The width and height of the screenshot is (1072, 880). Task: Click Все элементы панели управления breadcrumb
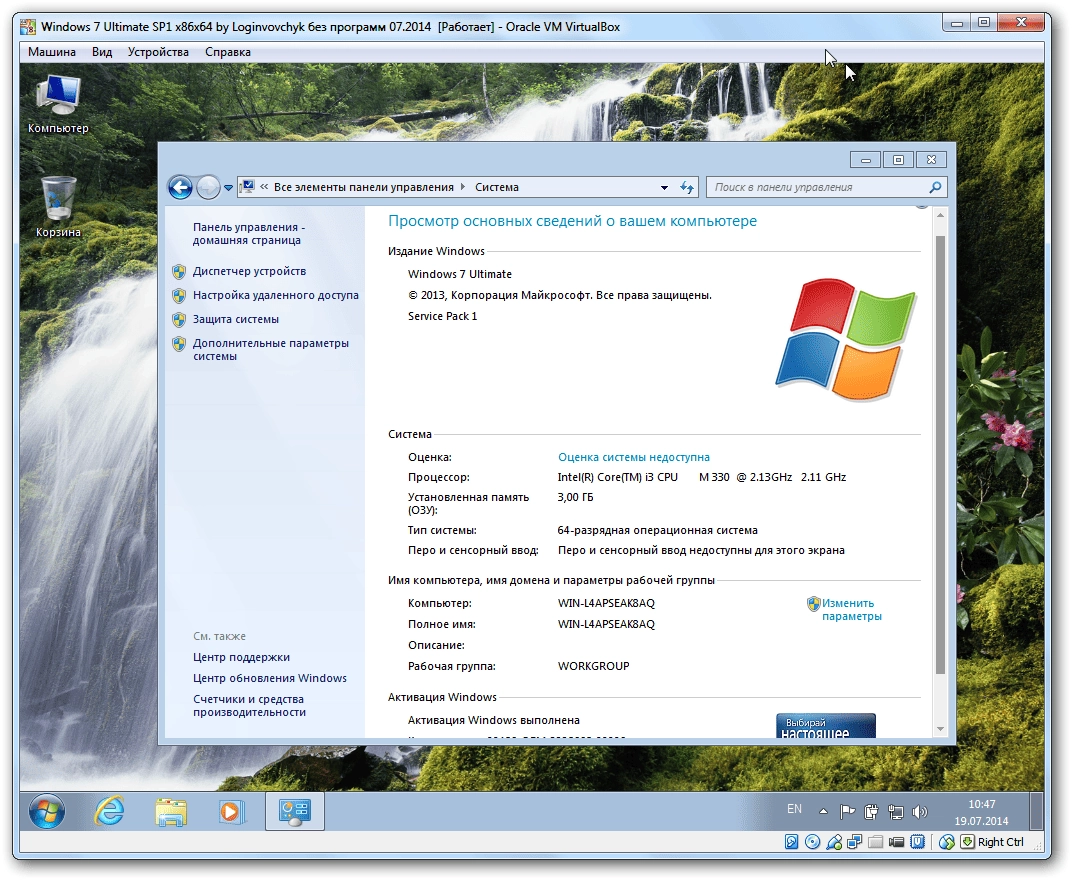click(364, 187)
